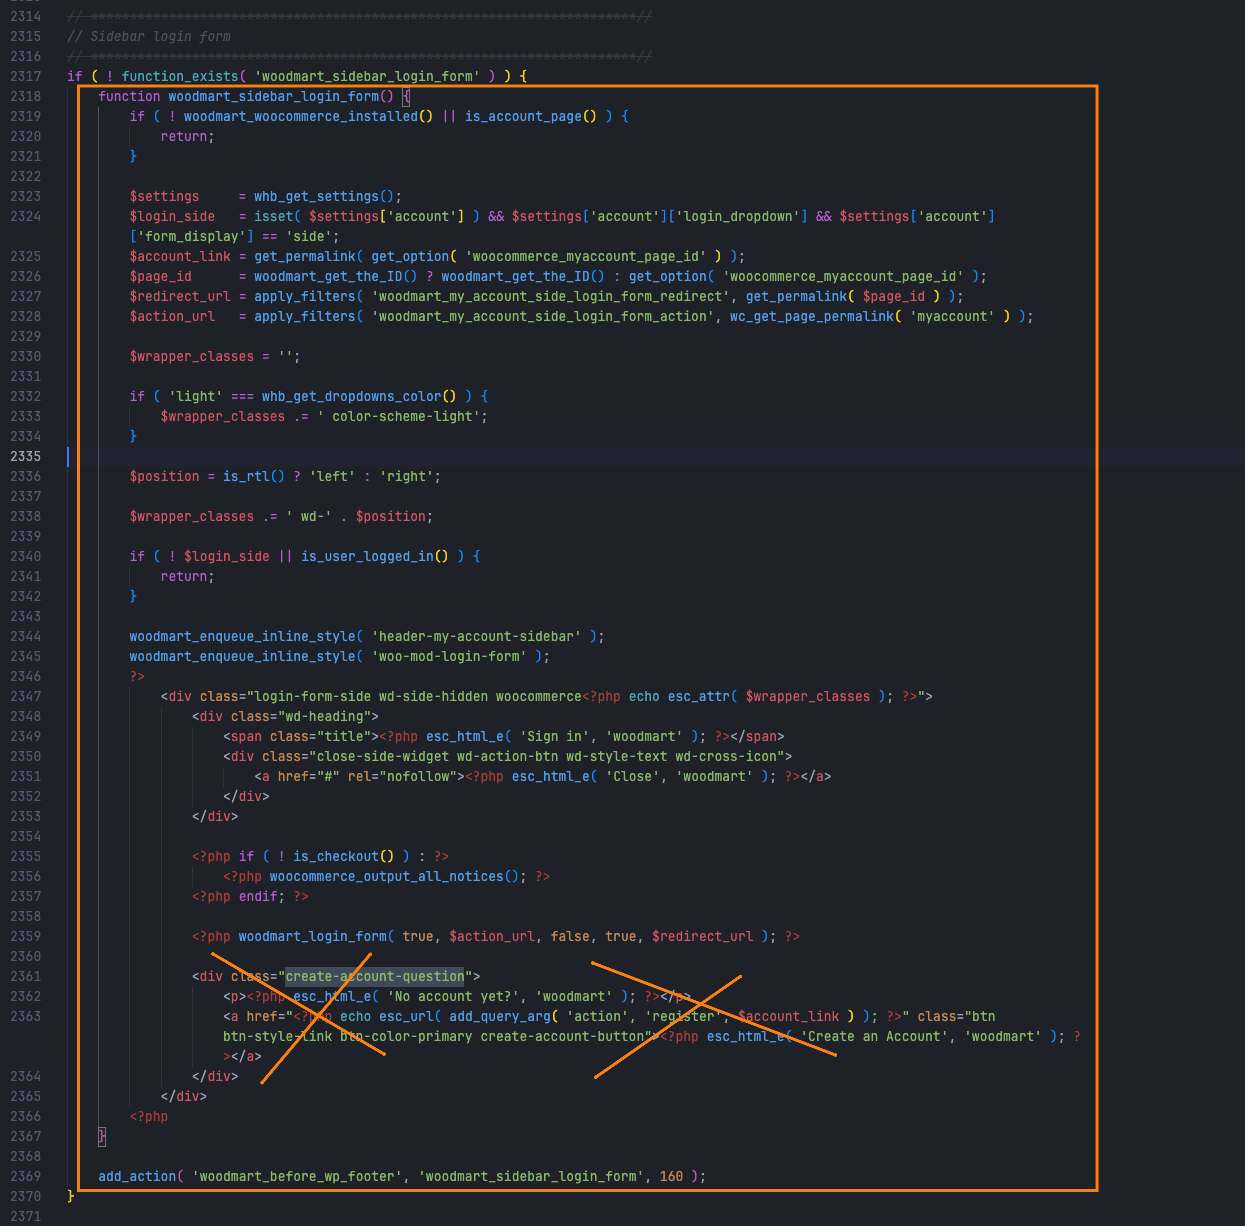Click 'return;' on line 2320

(x=188, y=136)
